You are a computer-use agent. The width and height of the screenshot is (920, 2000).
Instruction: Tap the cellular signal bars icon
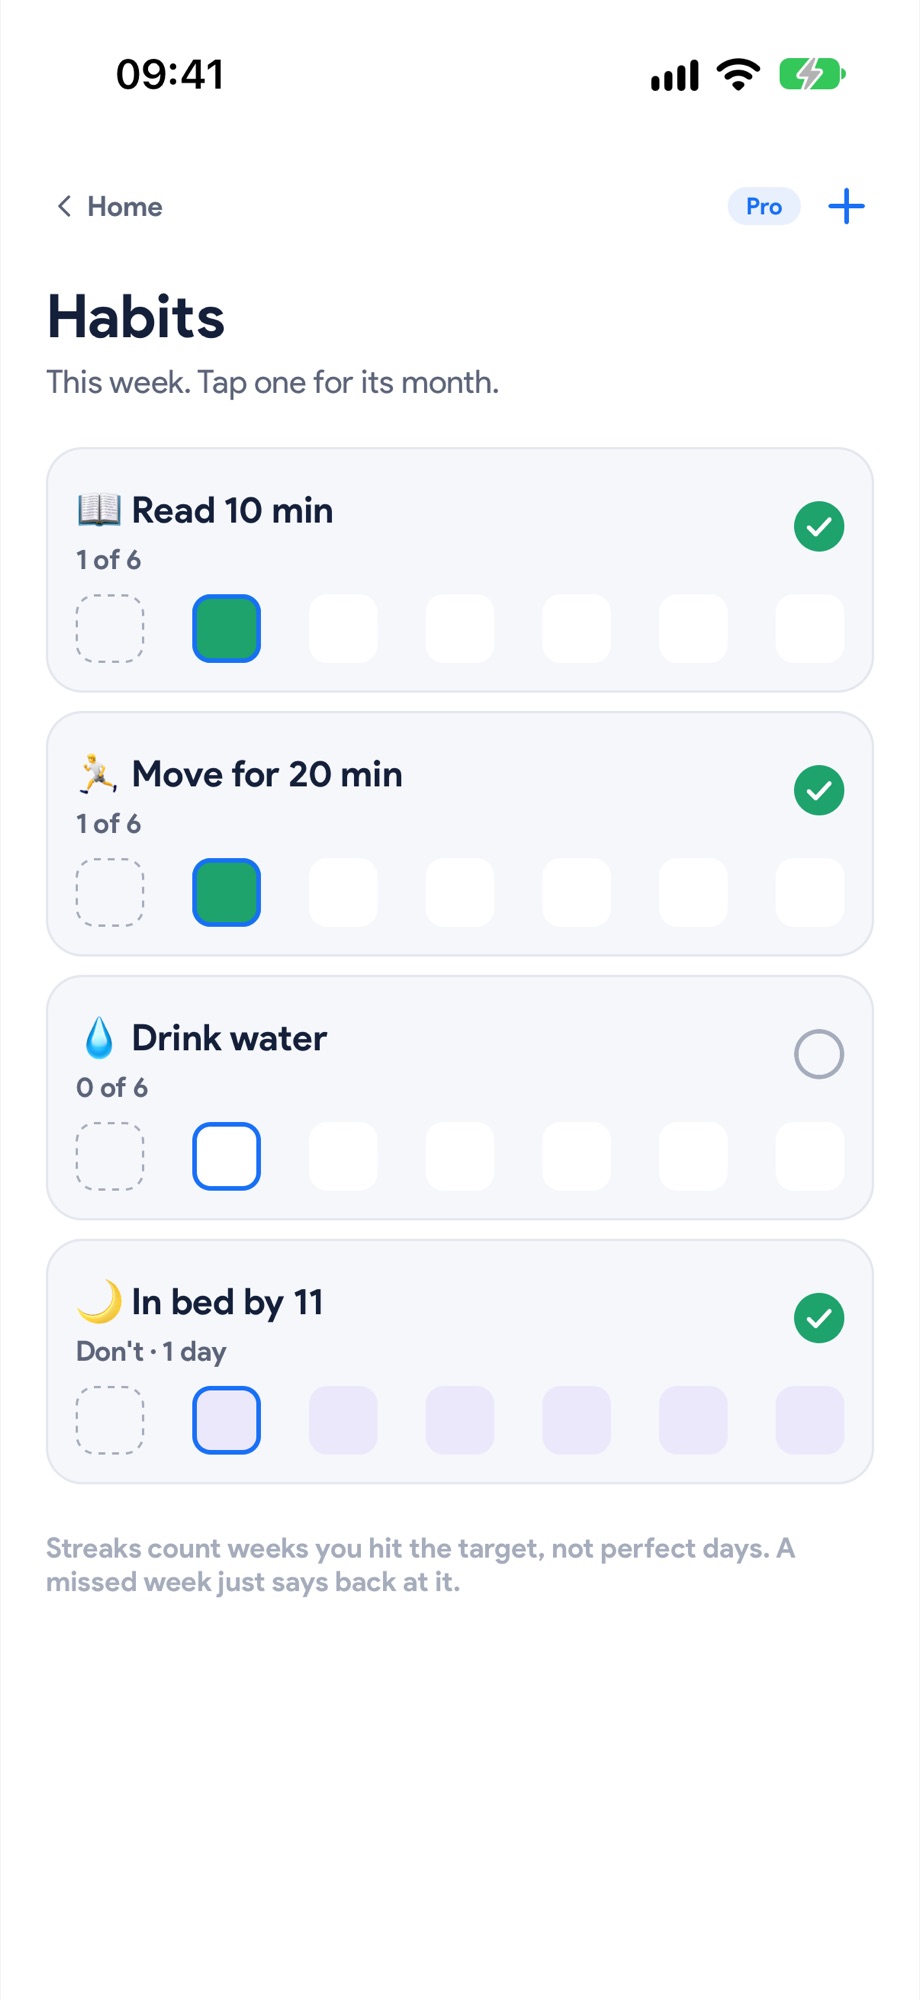675,75
